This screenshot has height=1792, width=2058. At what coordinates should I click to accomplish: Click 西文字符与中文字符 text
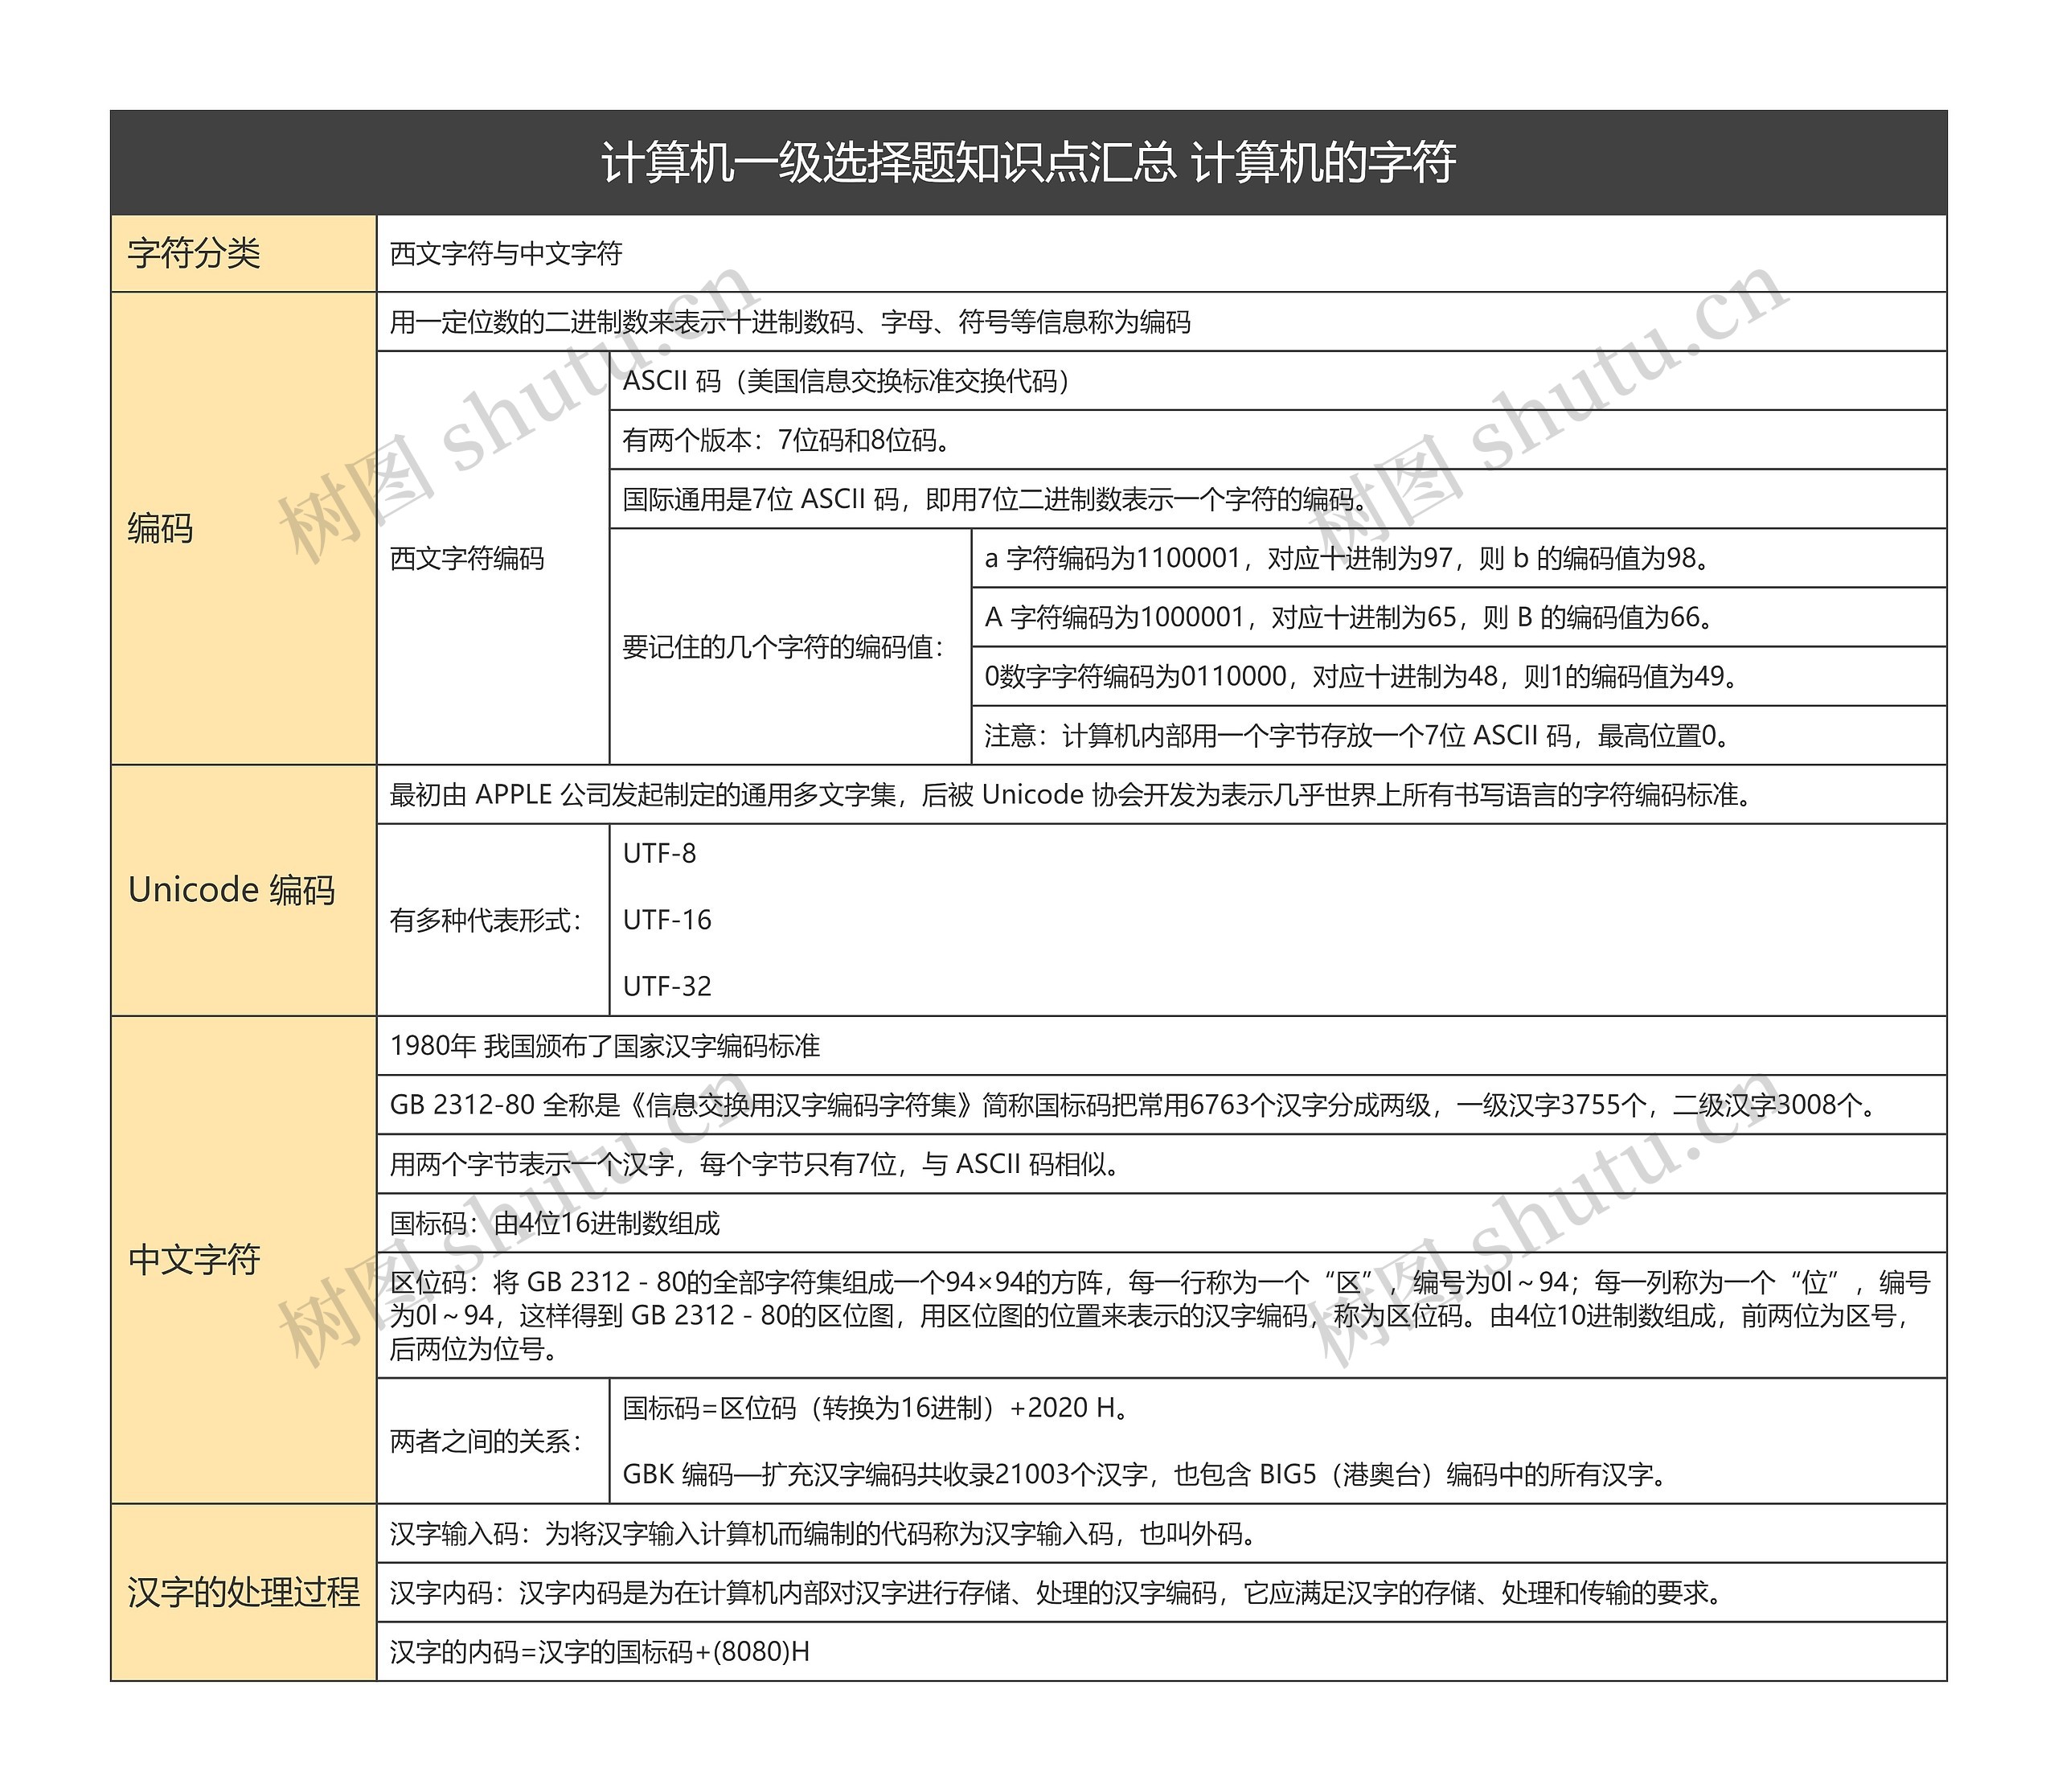point(506,254)
